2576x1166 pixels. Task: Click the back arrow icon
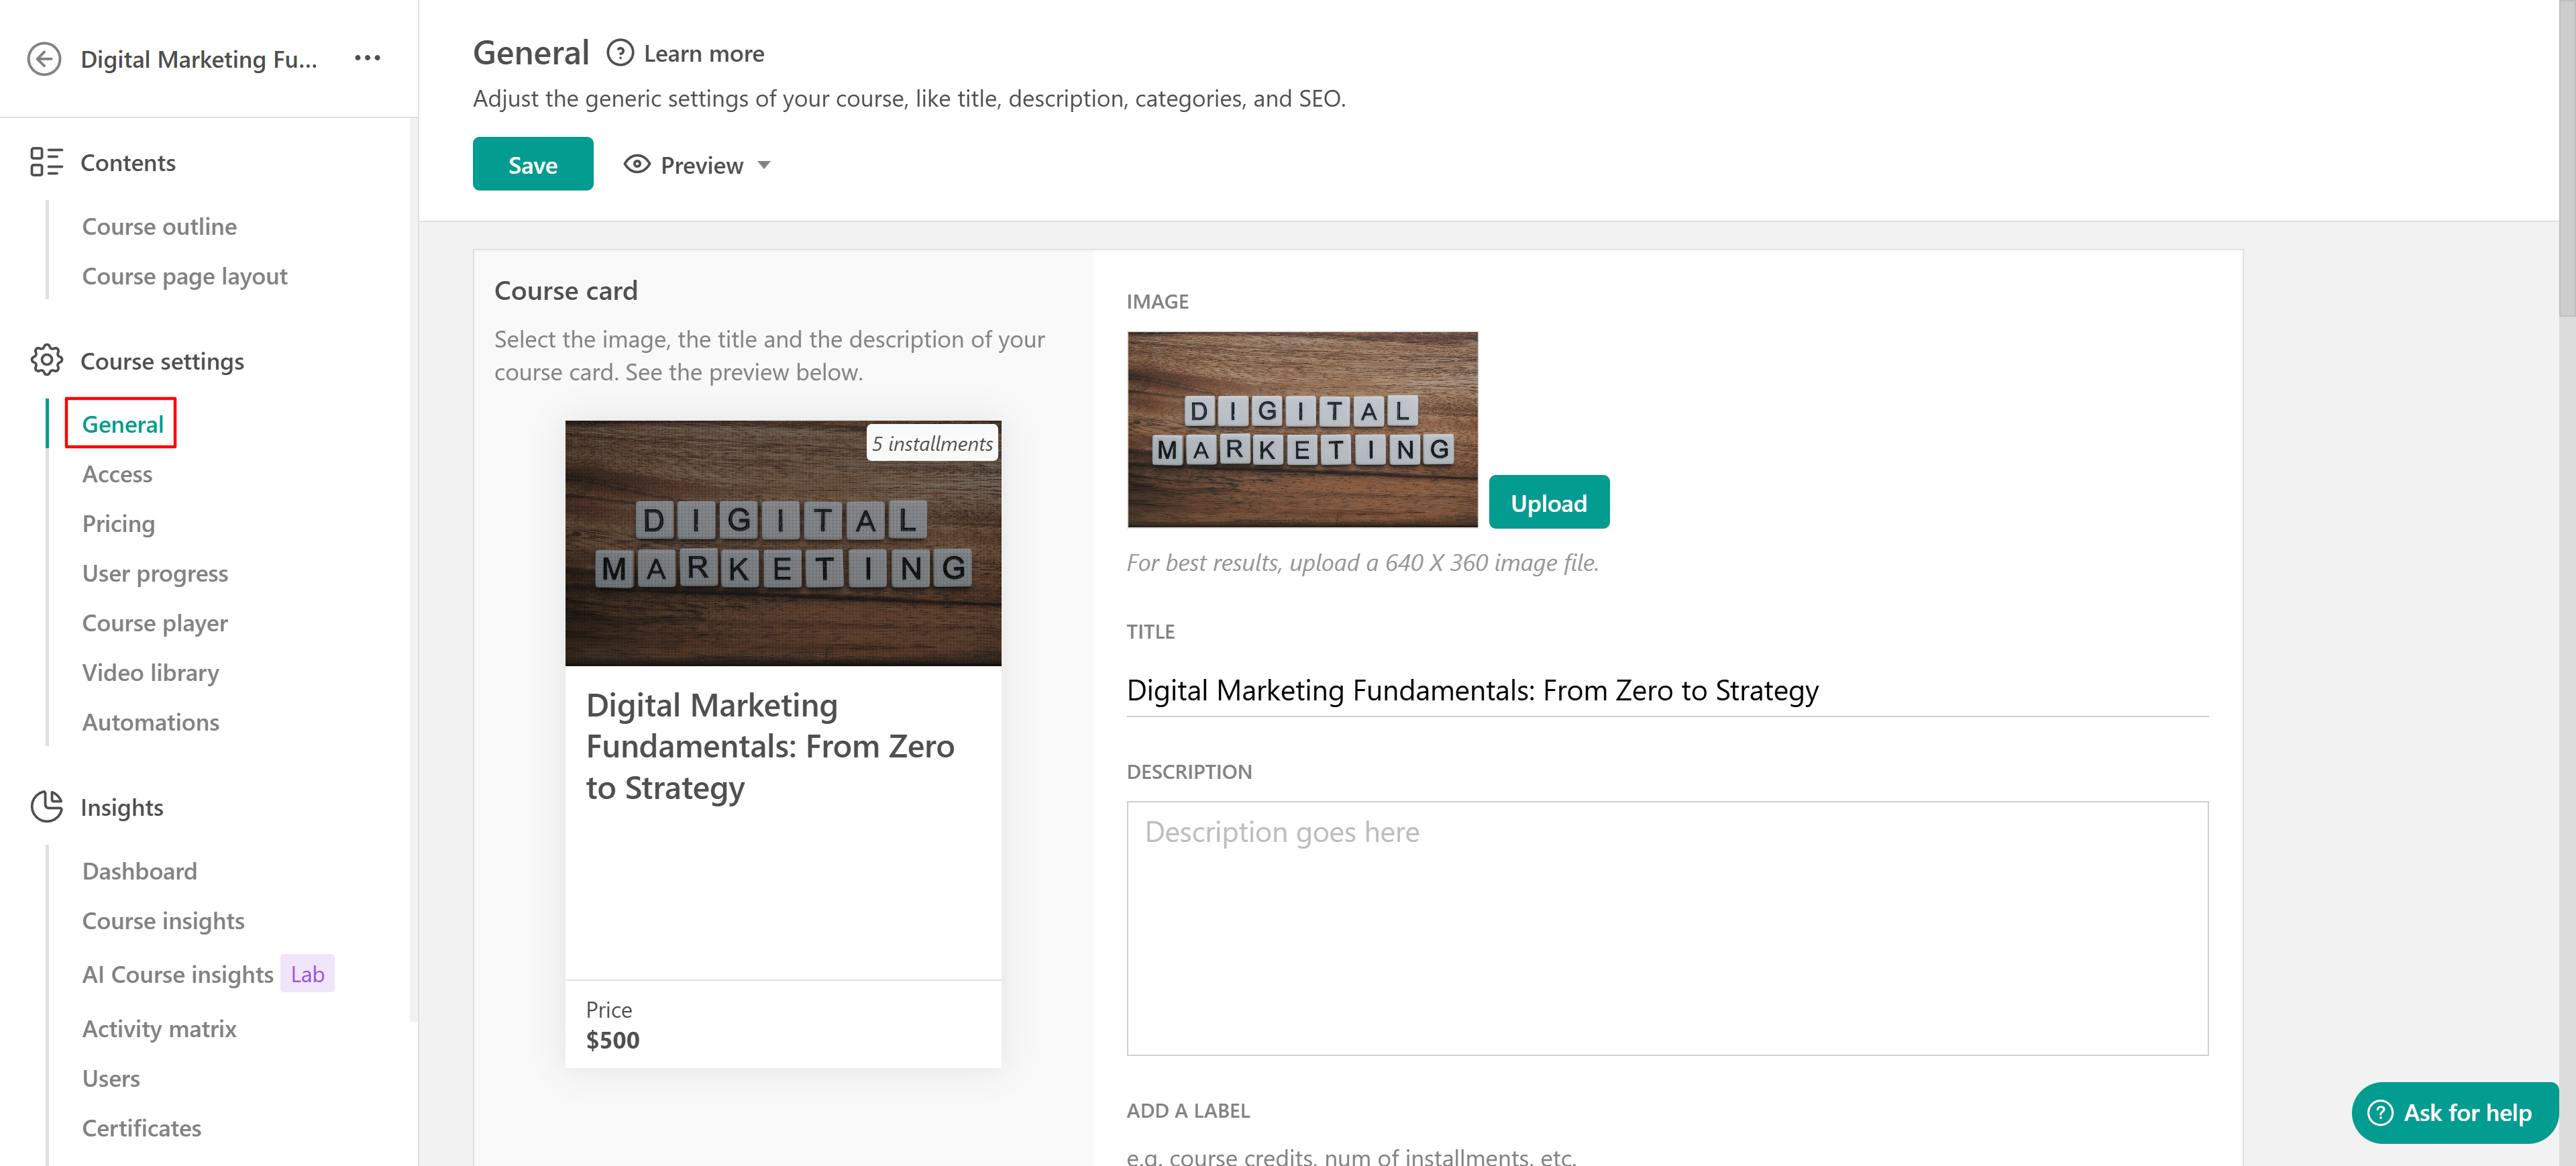(x=44, y=59)
